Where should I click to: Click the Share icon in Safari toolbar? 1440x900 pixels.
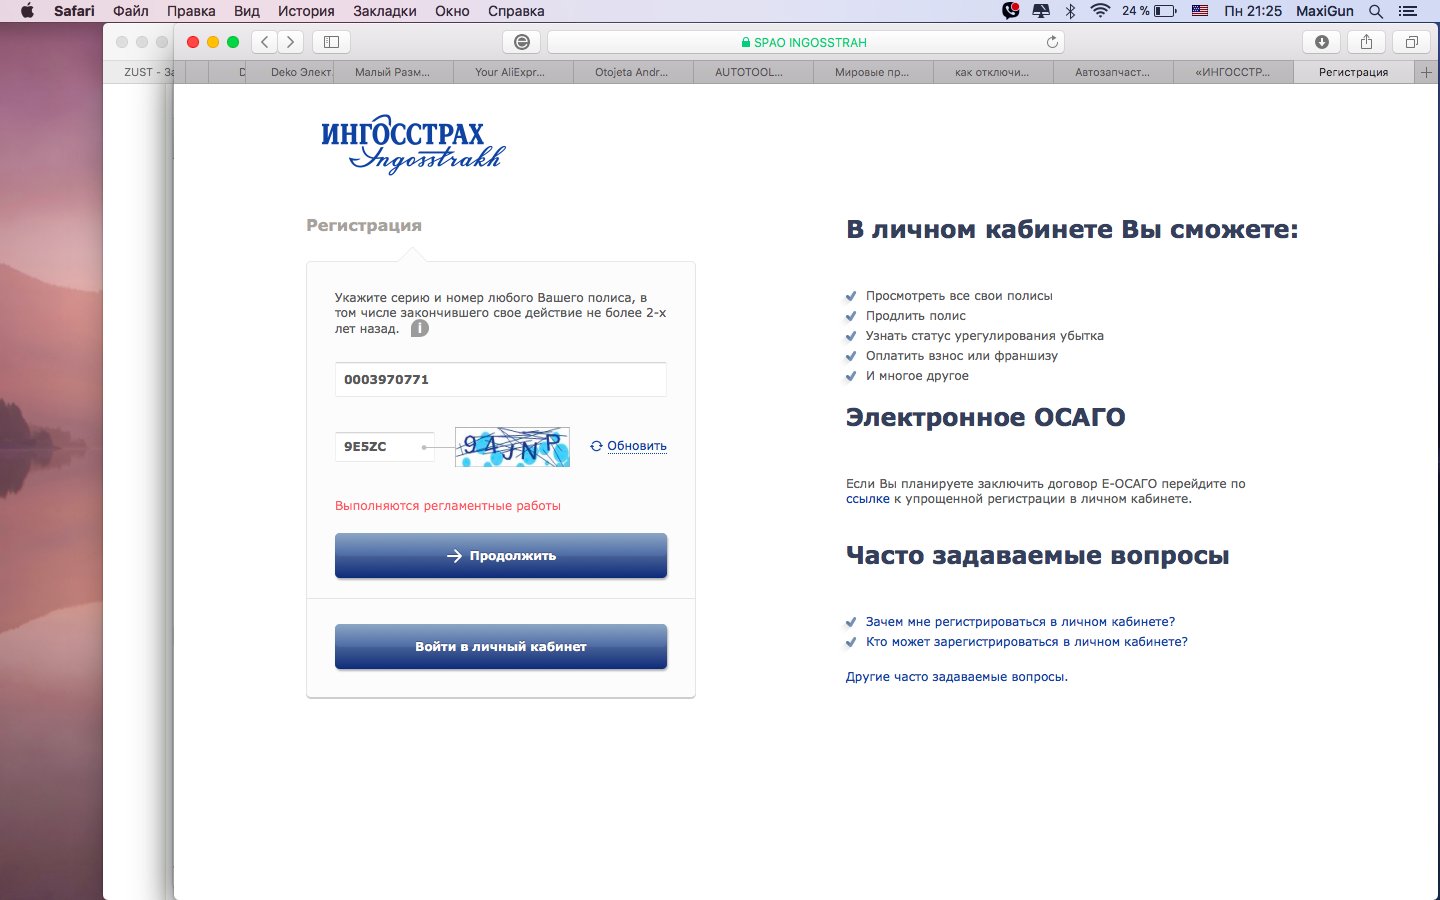[x=1366, y=42]
